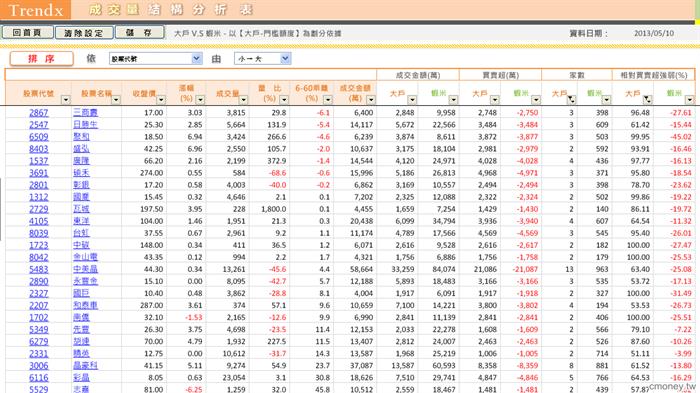Screen dimensions: 700x393
Task: Open 蝦米 filter under 相對買賣超強弱(%) group
Action: coord(690,100)
